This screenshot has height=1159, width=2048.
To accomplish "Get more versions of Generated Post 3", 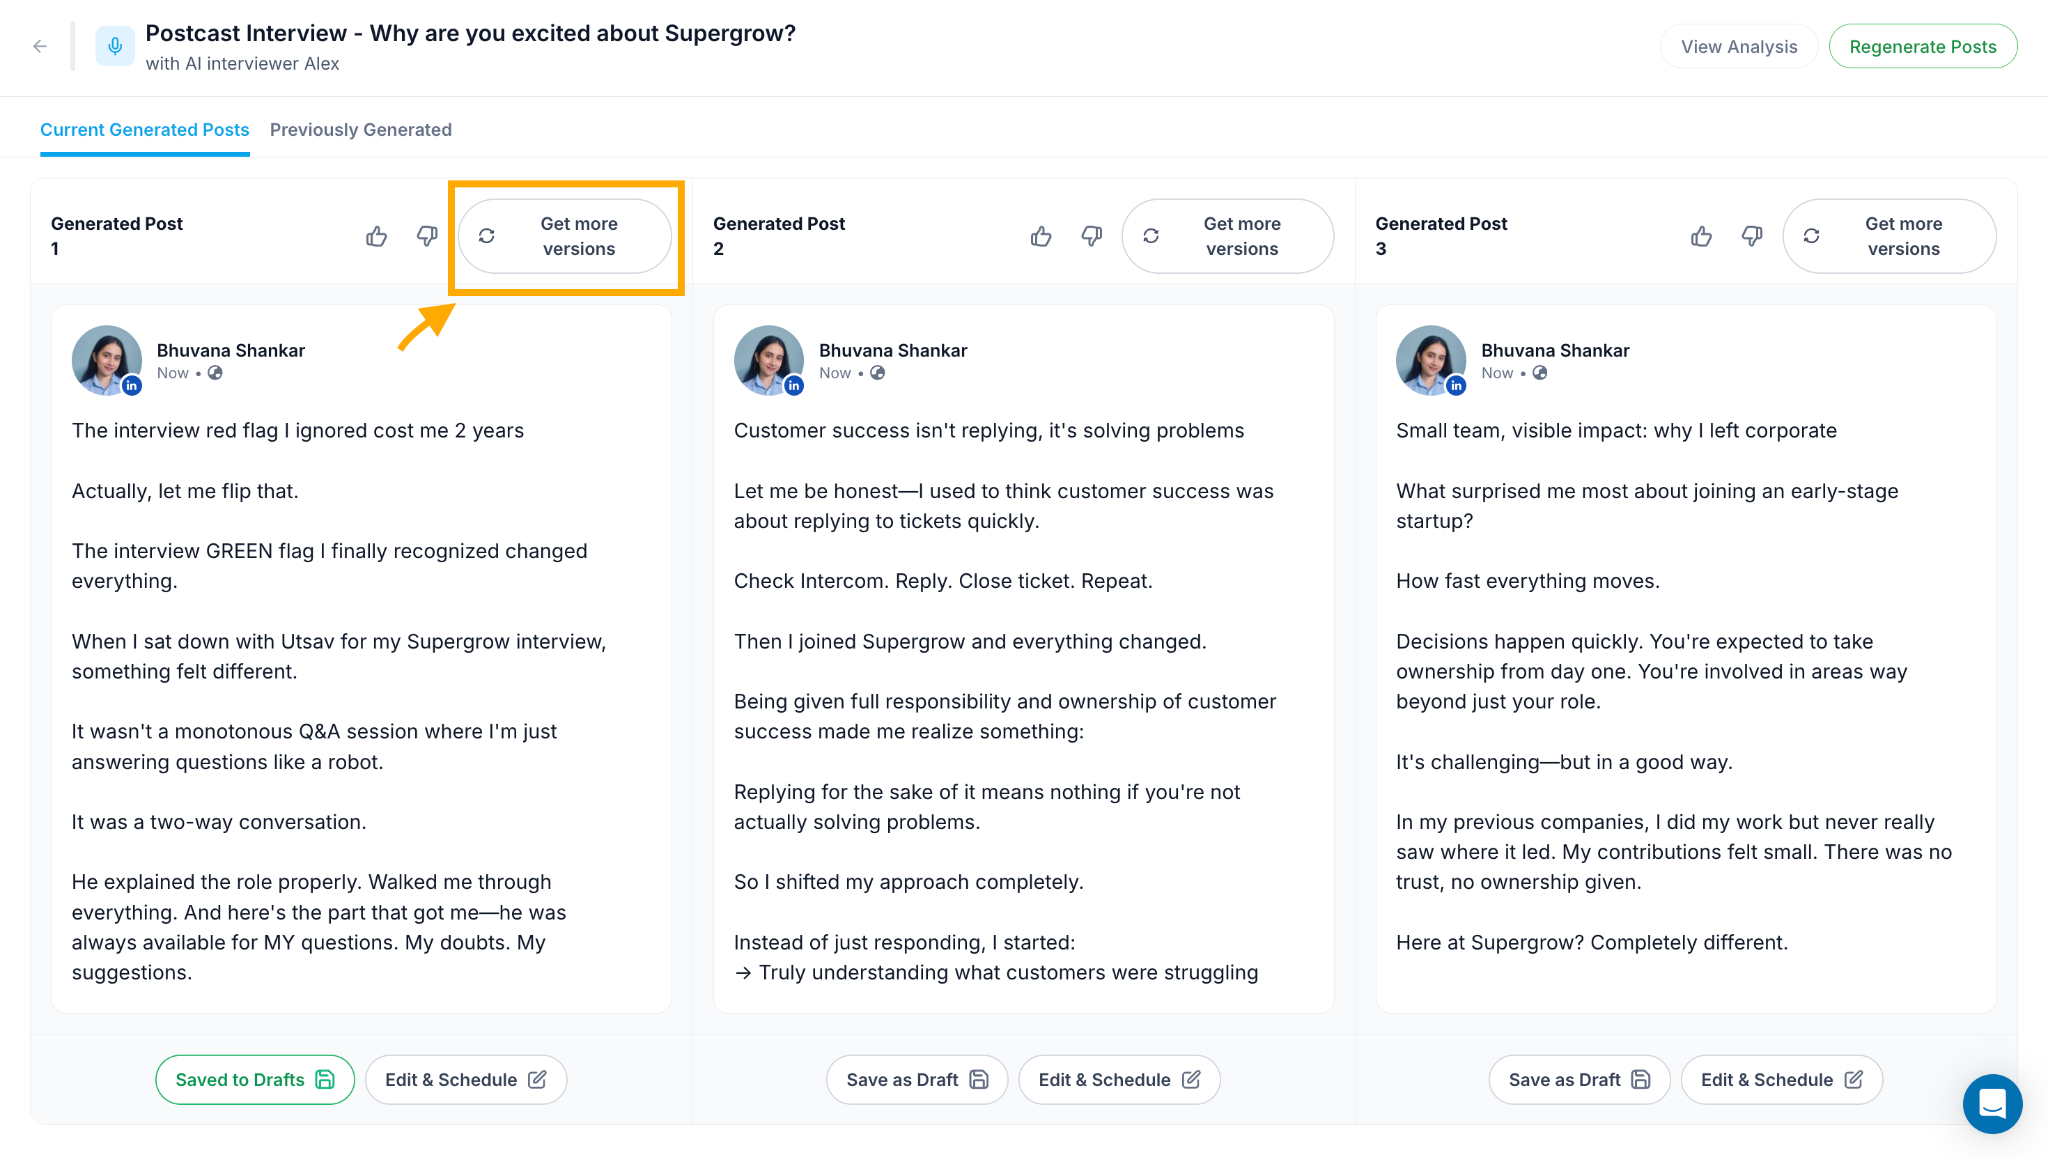I will click(x=1890, y=236).
